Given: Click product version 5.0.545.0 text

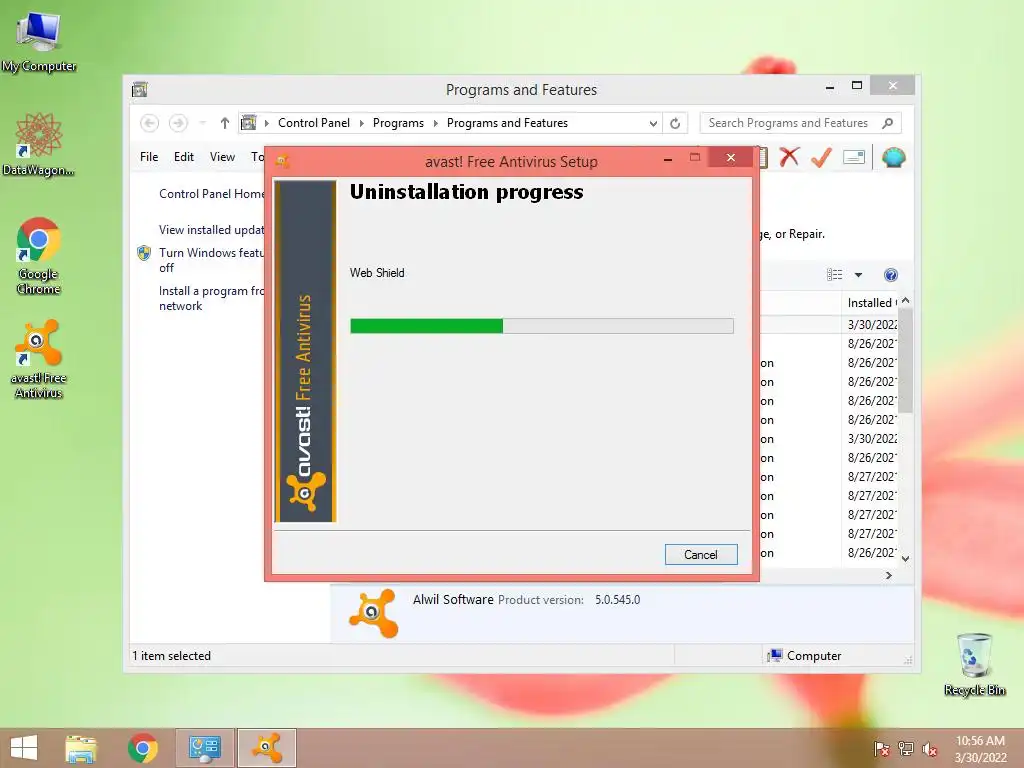Looking at the screenshot, I should tap(617, 600).
